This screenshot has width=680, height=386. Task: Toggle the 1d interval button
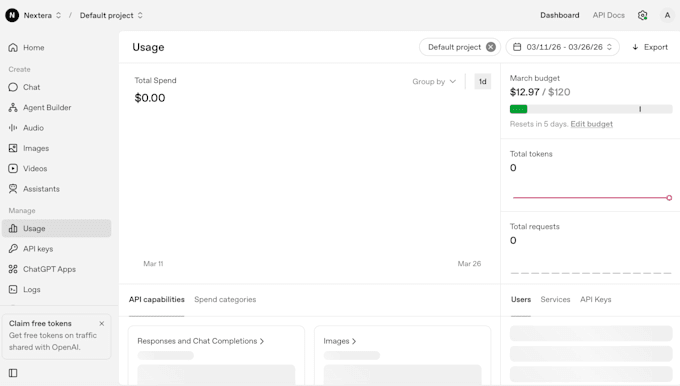[x=482, y=82]
